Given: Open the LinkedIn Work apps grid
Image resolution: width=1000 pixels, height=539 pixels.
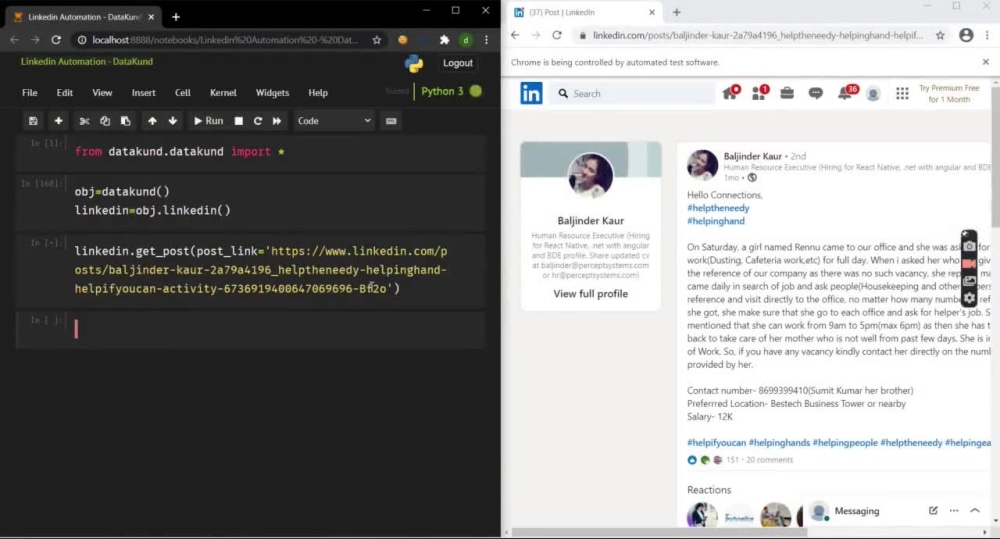Looking at the screenshot, I should point(902,94).
